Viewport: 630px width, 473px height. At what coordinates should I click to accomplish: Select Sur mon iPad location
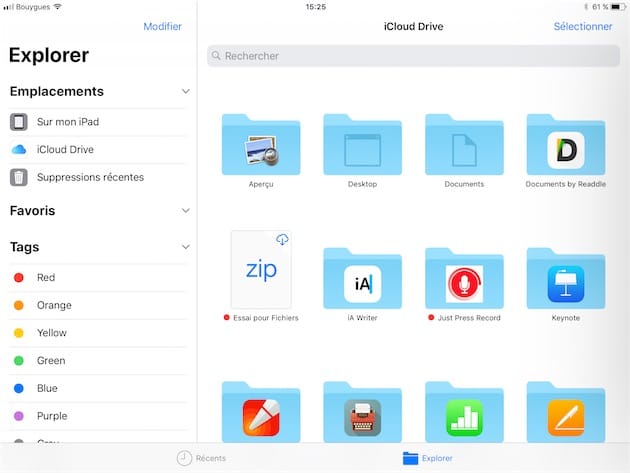point(98,122)
